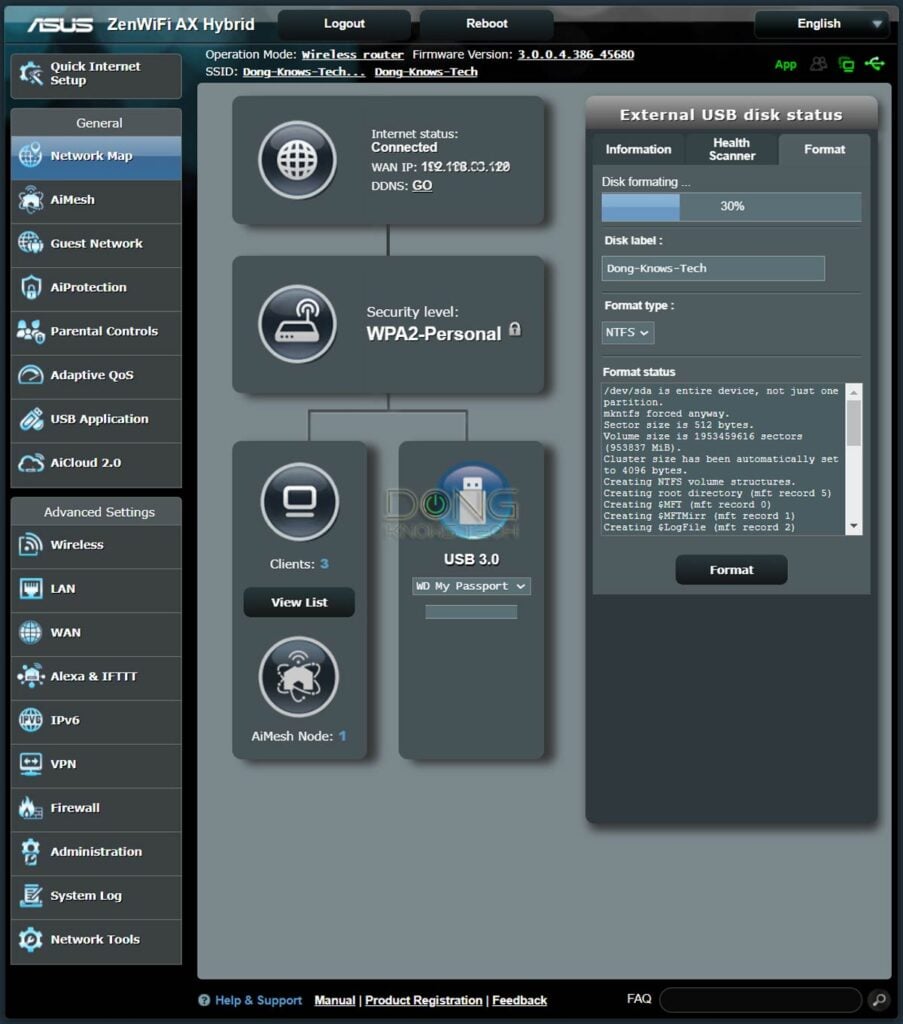Open the Manual link in footer
Screen dimensions: 903x1024
(x=335, y=1000)
